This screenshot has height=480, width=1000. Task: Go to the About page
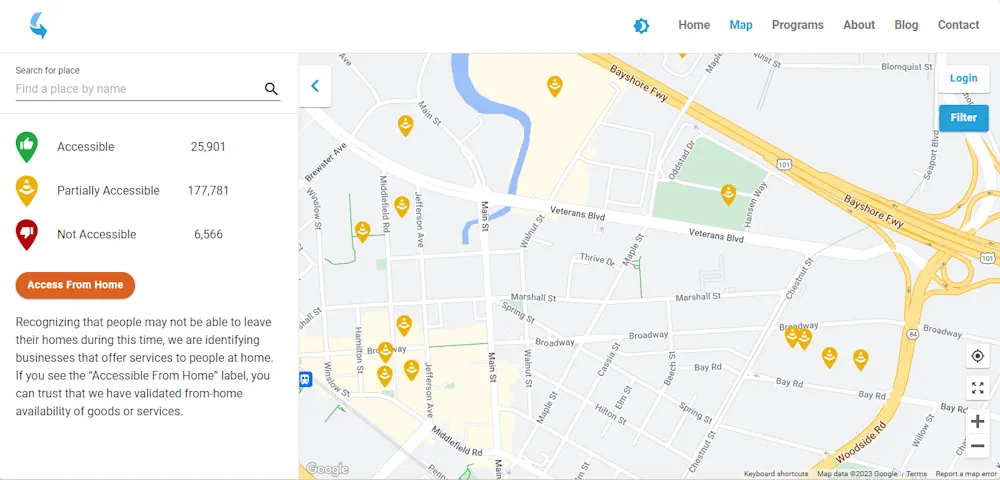tap(858, 25)
